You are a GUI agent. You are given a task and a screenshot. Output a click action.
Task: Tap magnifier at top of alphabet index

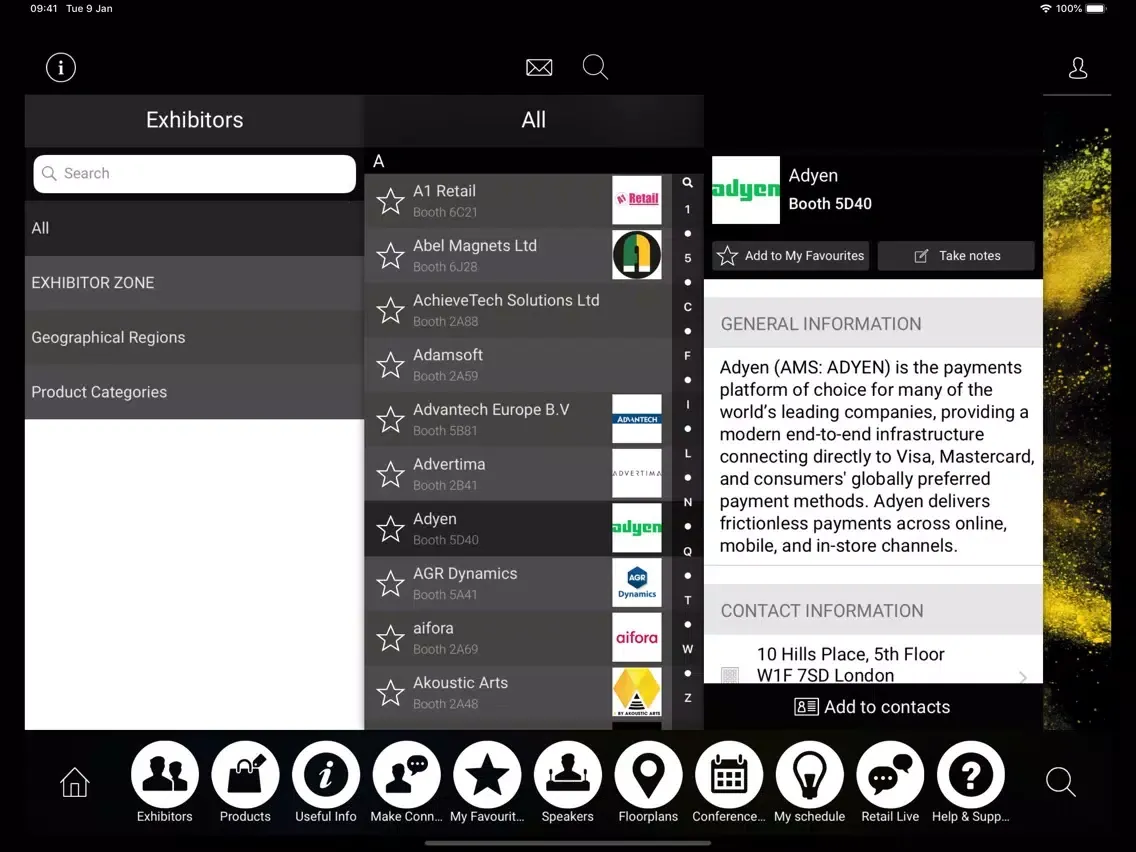(688, 183)
